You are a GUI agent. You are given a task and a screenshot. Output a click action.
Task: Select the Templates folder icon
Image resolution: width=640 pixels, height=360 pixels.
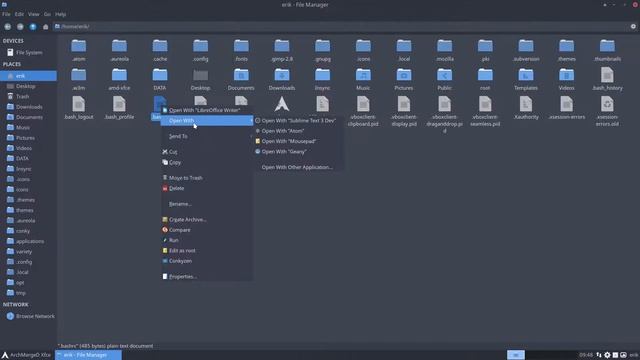point(526,75)
